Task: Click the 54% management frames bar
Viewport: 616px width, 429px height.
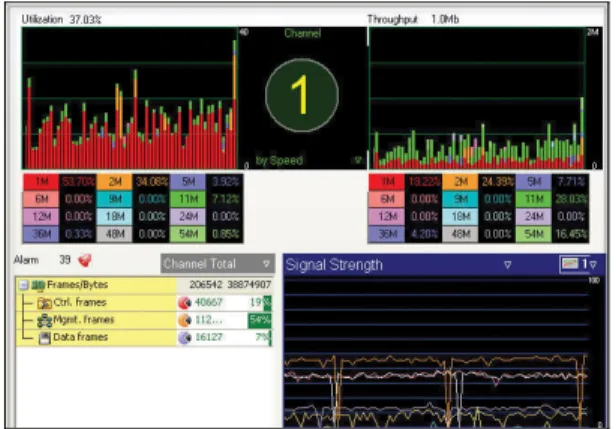Action: tap(260, 320)
